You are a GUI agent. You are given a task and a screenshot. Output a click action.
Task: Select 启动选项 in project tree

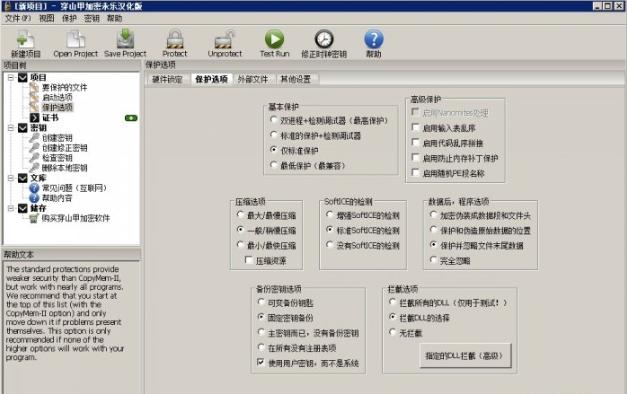coord(57,97)
